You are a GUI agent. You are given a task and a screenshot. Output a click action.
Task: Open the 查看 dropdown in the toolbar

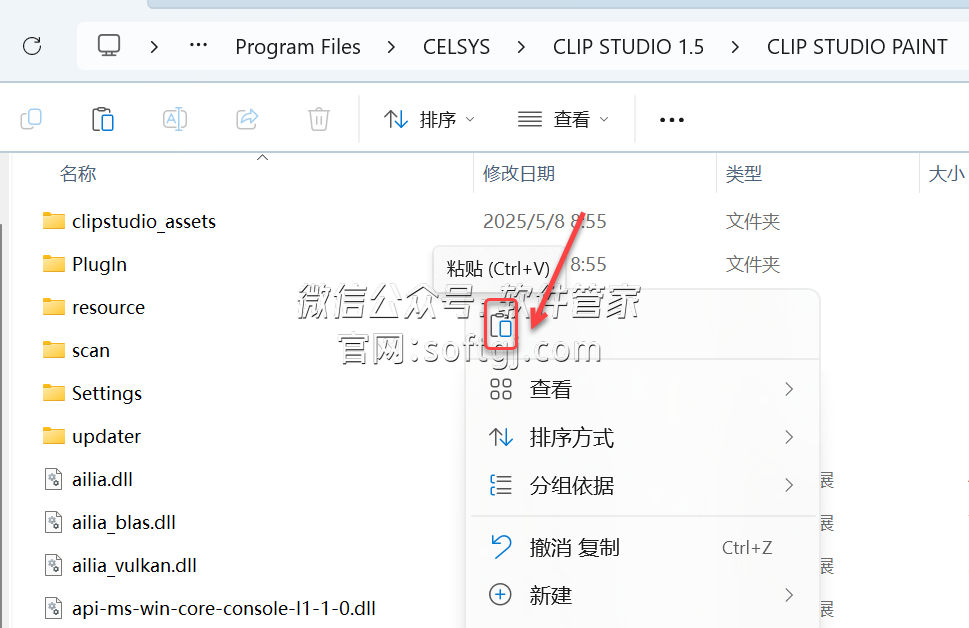pos(563,118)
